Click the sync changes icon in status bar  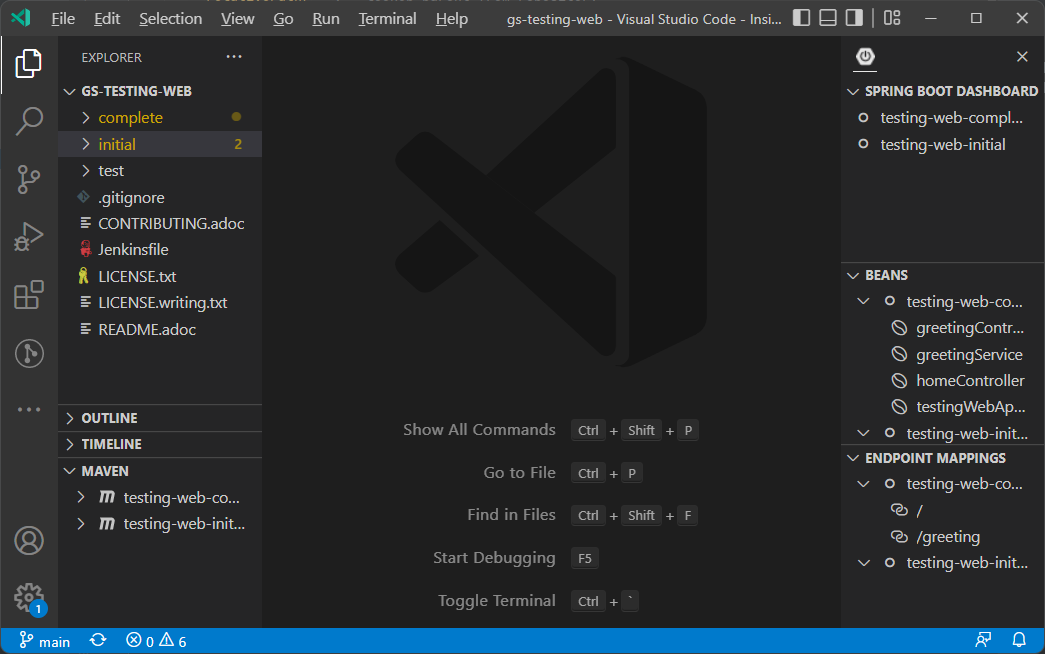pyautogui.click(x=97, y=640)
